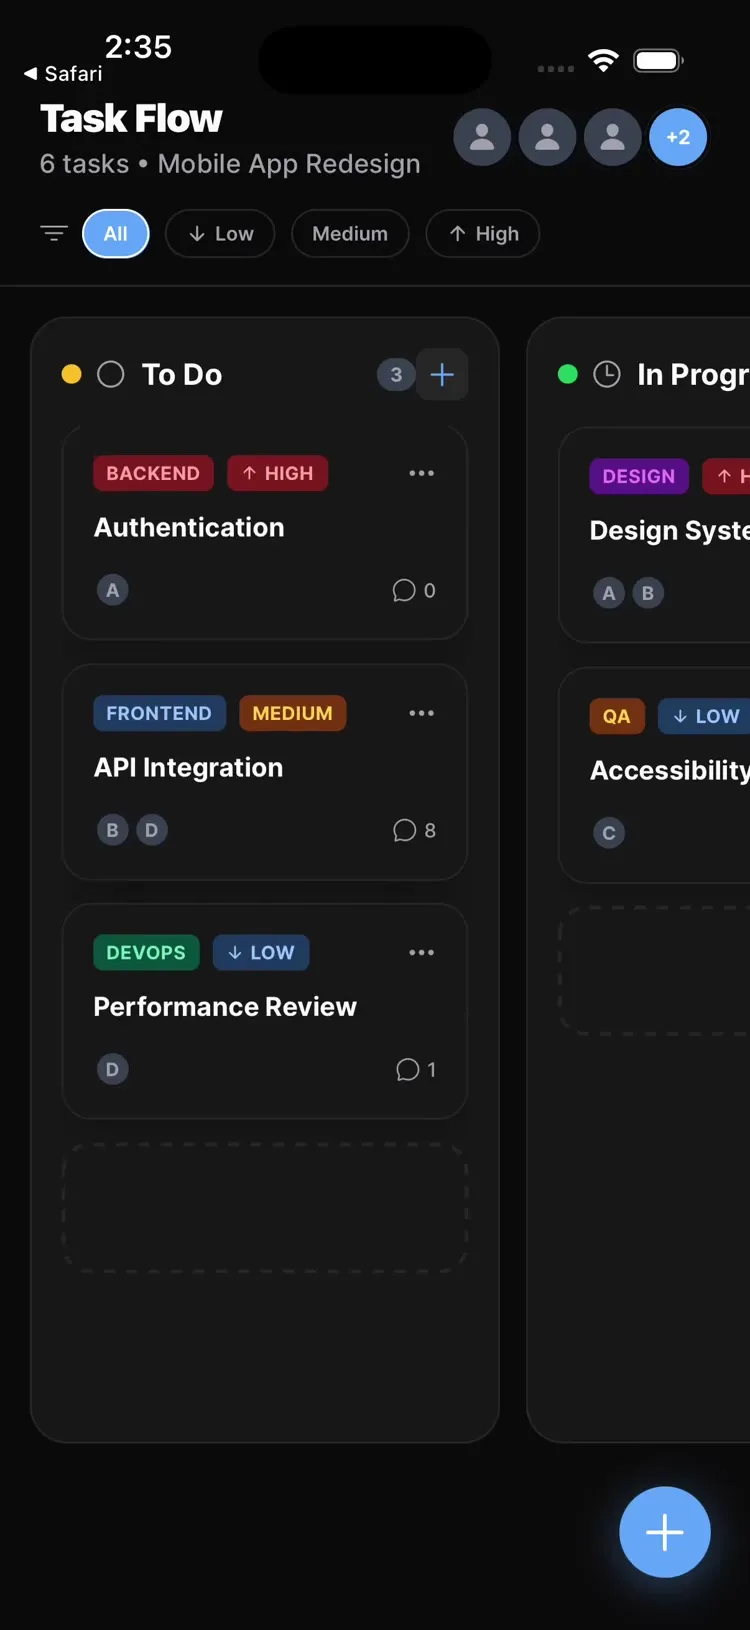Filter tasks by Low priority
The image size is (750, 1630).
(220, 234)
